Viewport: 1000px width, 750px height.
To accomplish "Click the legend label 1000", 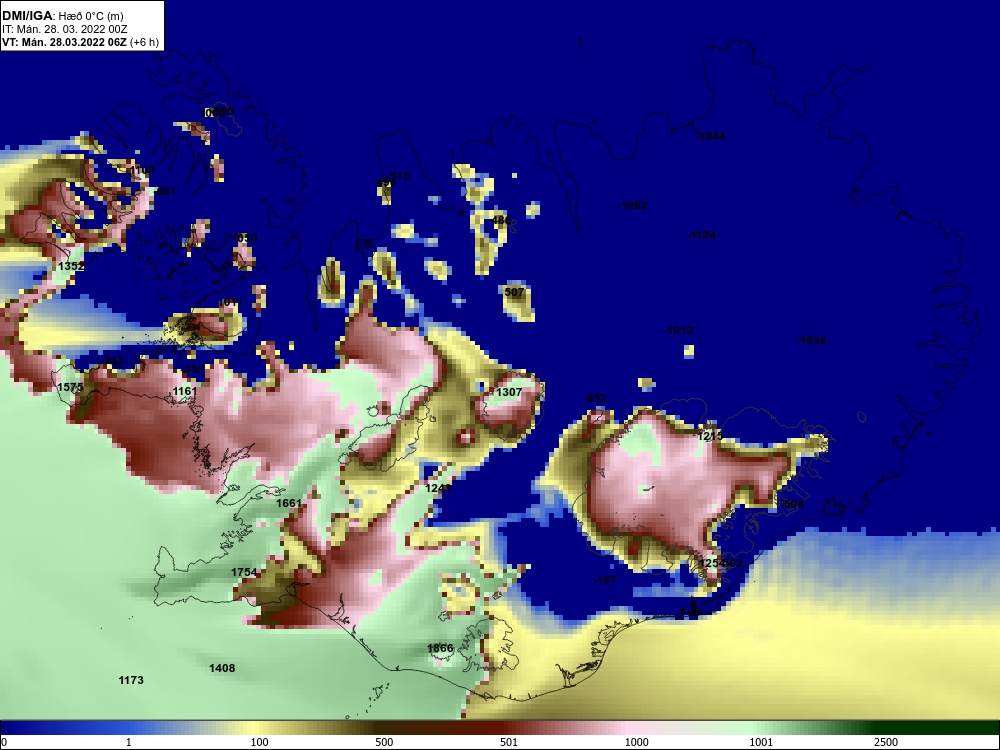I will pos(636,742).
